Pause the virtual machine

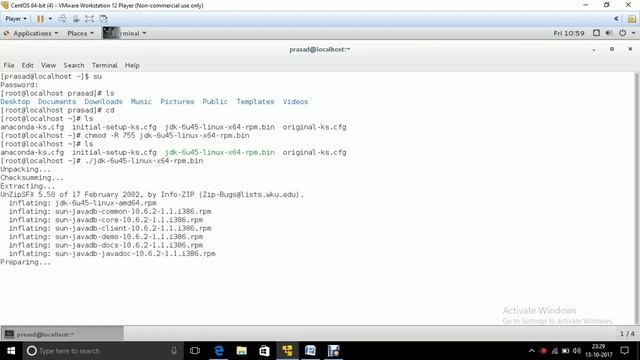[40, 19]
